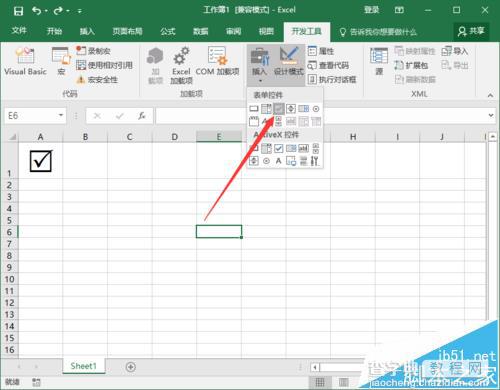Open Excel Add-ins (Excel 加载项)

[x=181, y=65]
